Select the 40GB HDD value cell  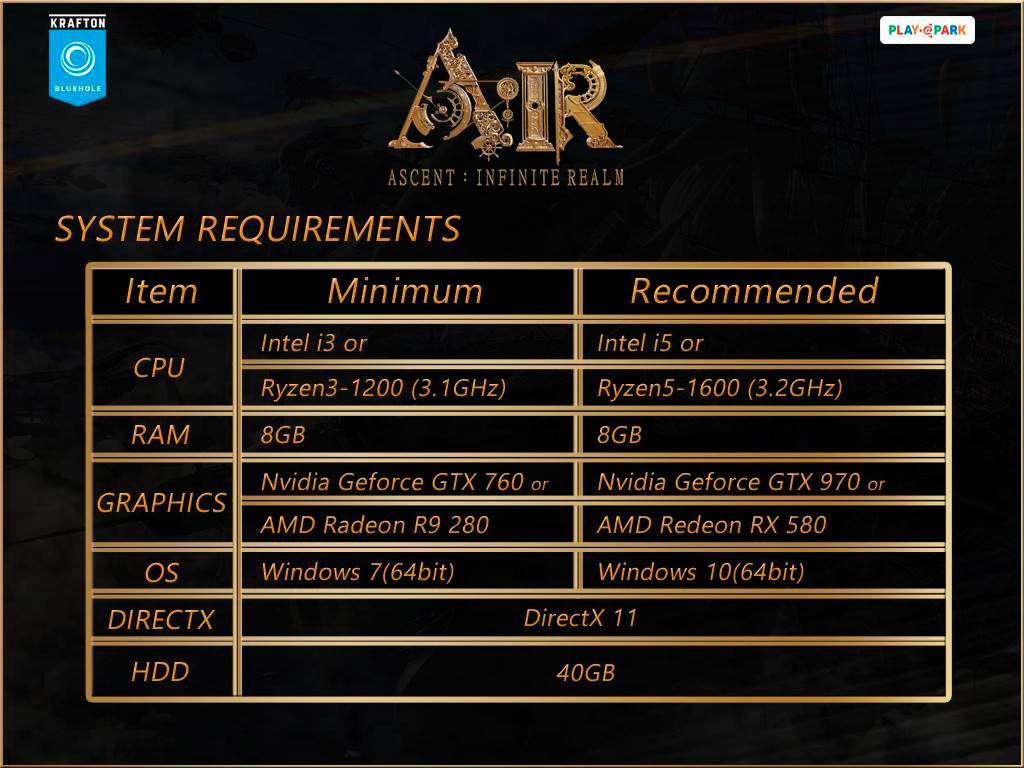[585, 673]
